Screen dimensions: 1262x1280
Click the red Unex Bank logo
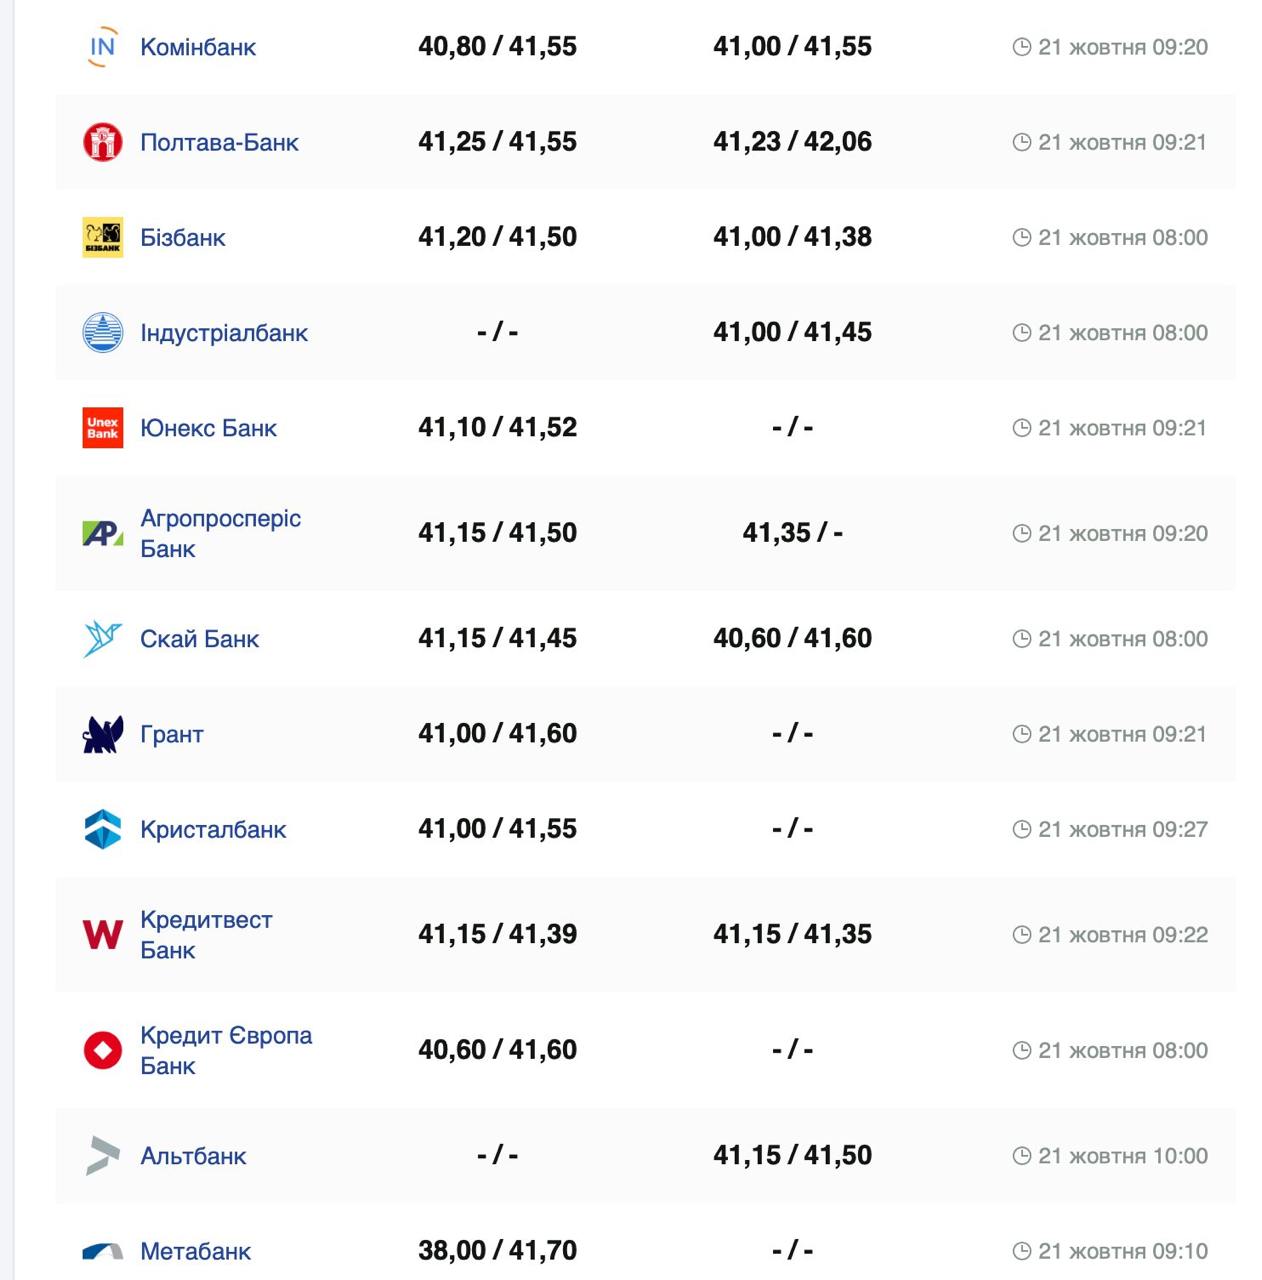102,428
